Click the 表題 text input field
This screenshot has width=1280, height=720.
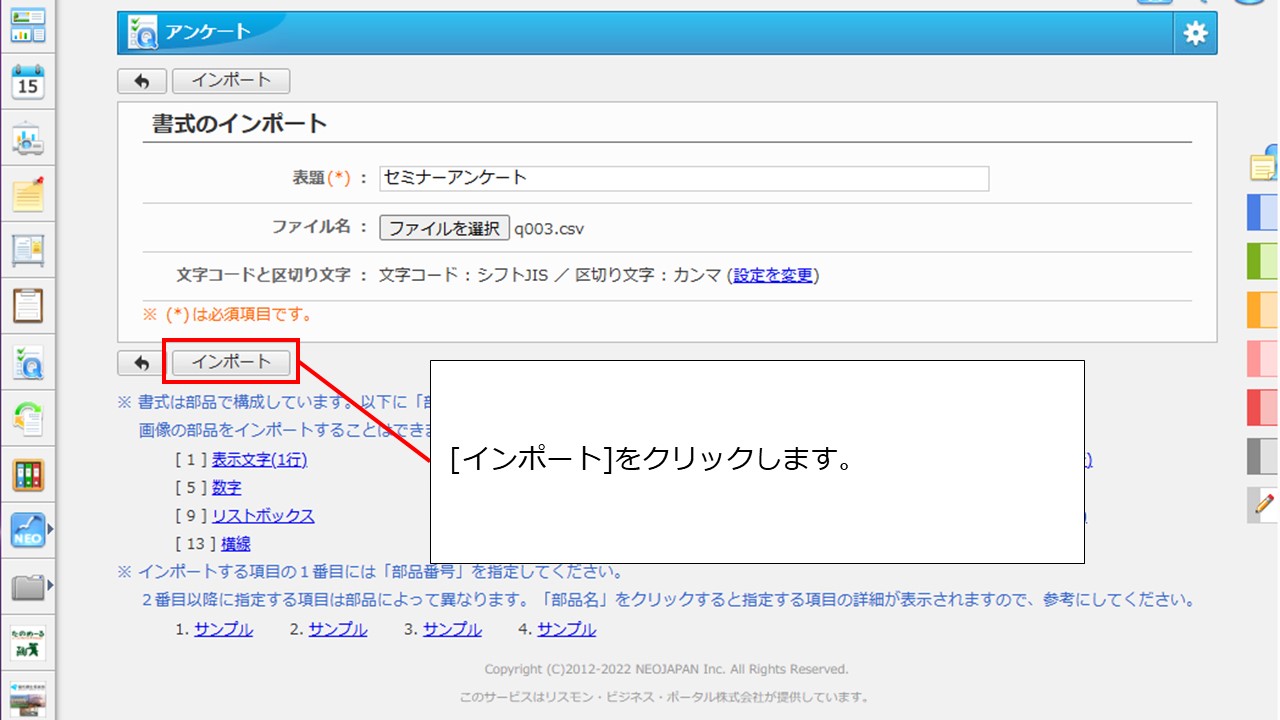[684, 178]
